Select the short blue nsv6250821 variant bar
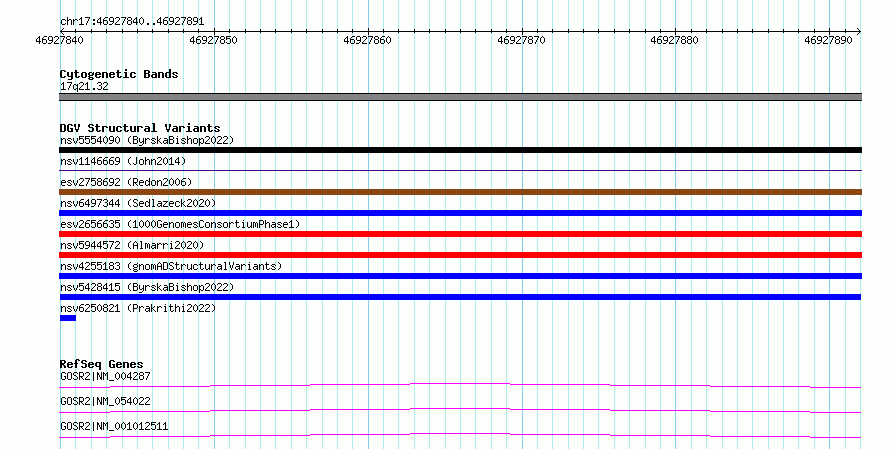The height and width of the screenshot is (449, 890). point(68,318)
